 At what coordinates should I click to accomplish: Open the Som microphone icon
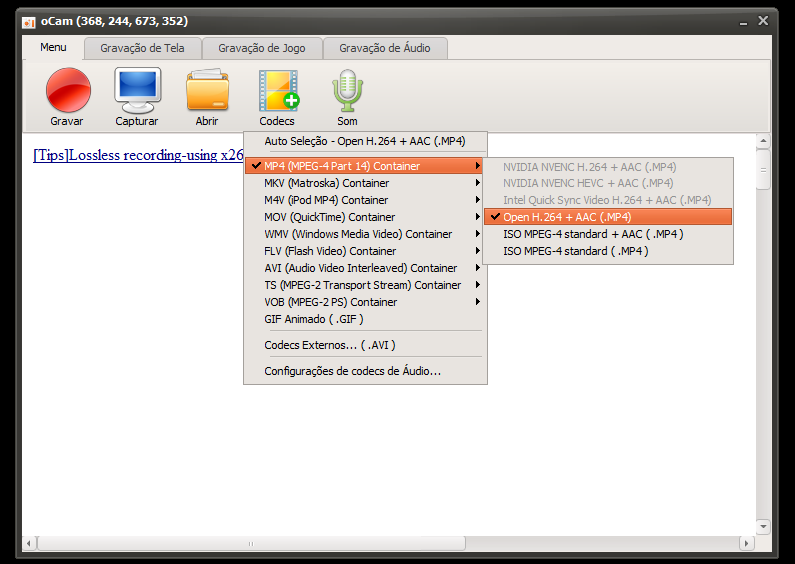[x=347, y=97]
